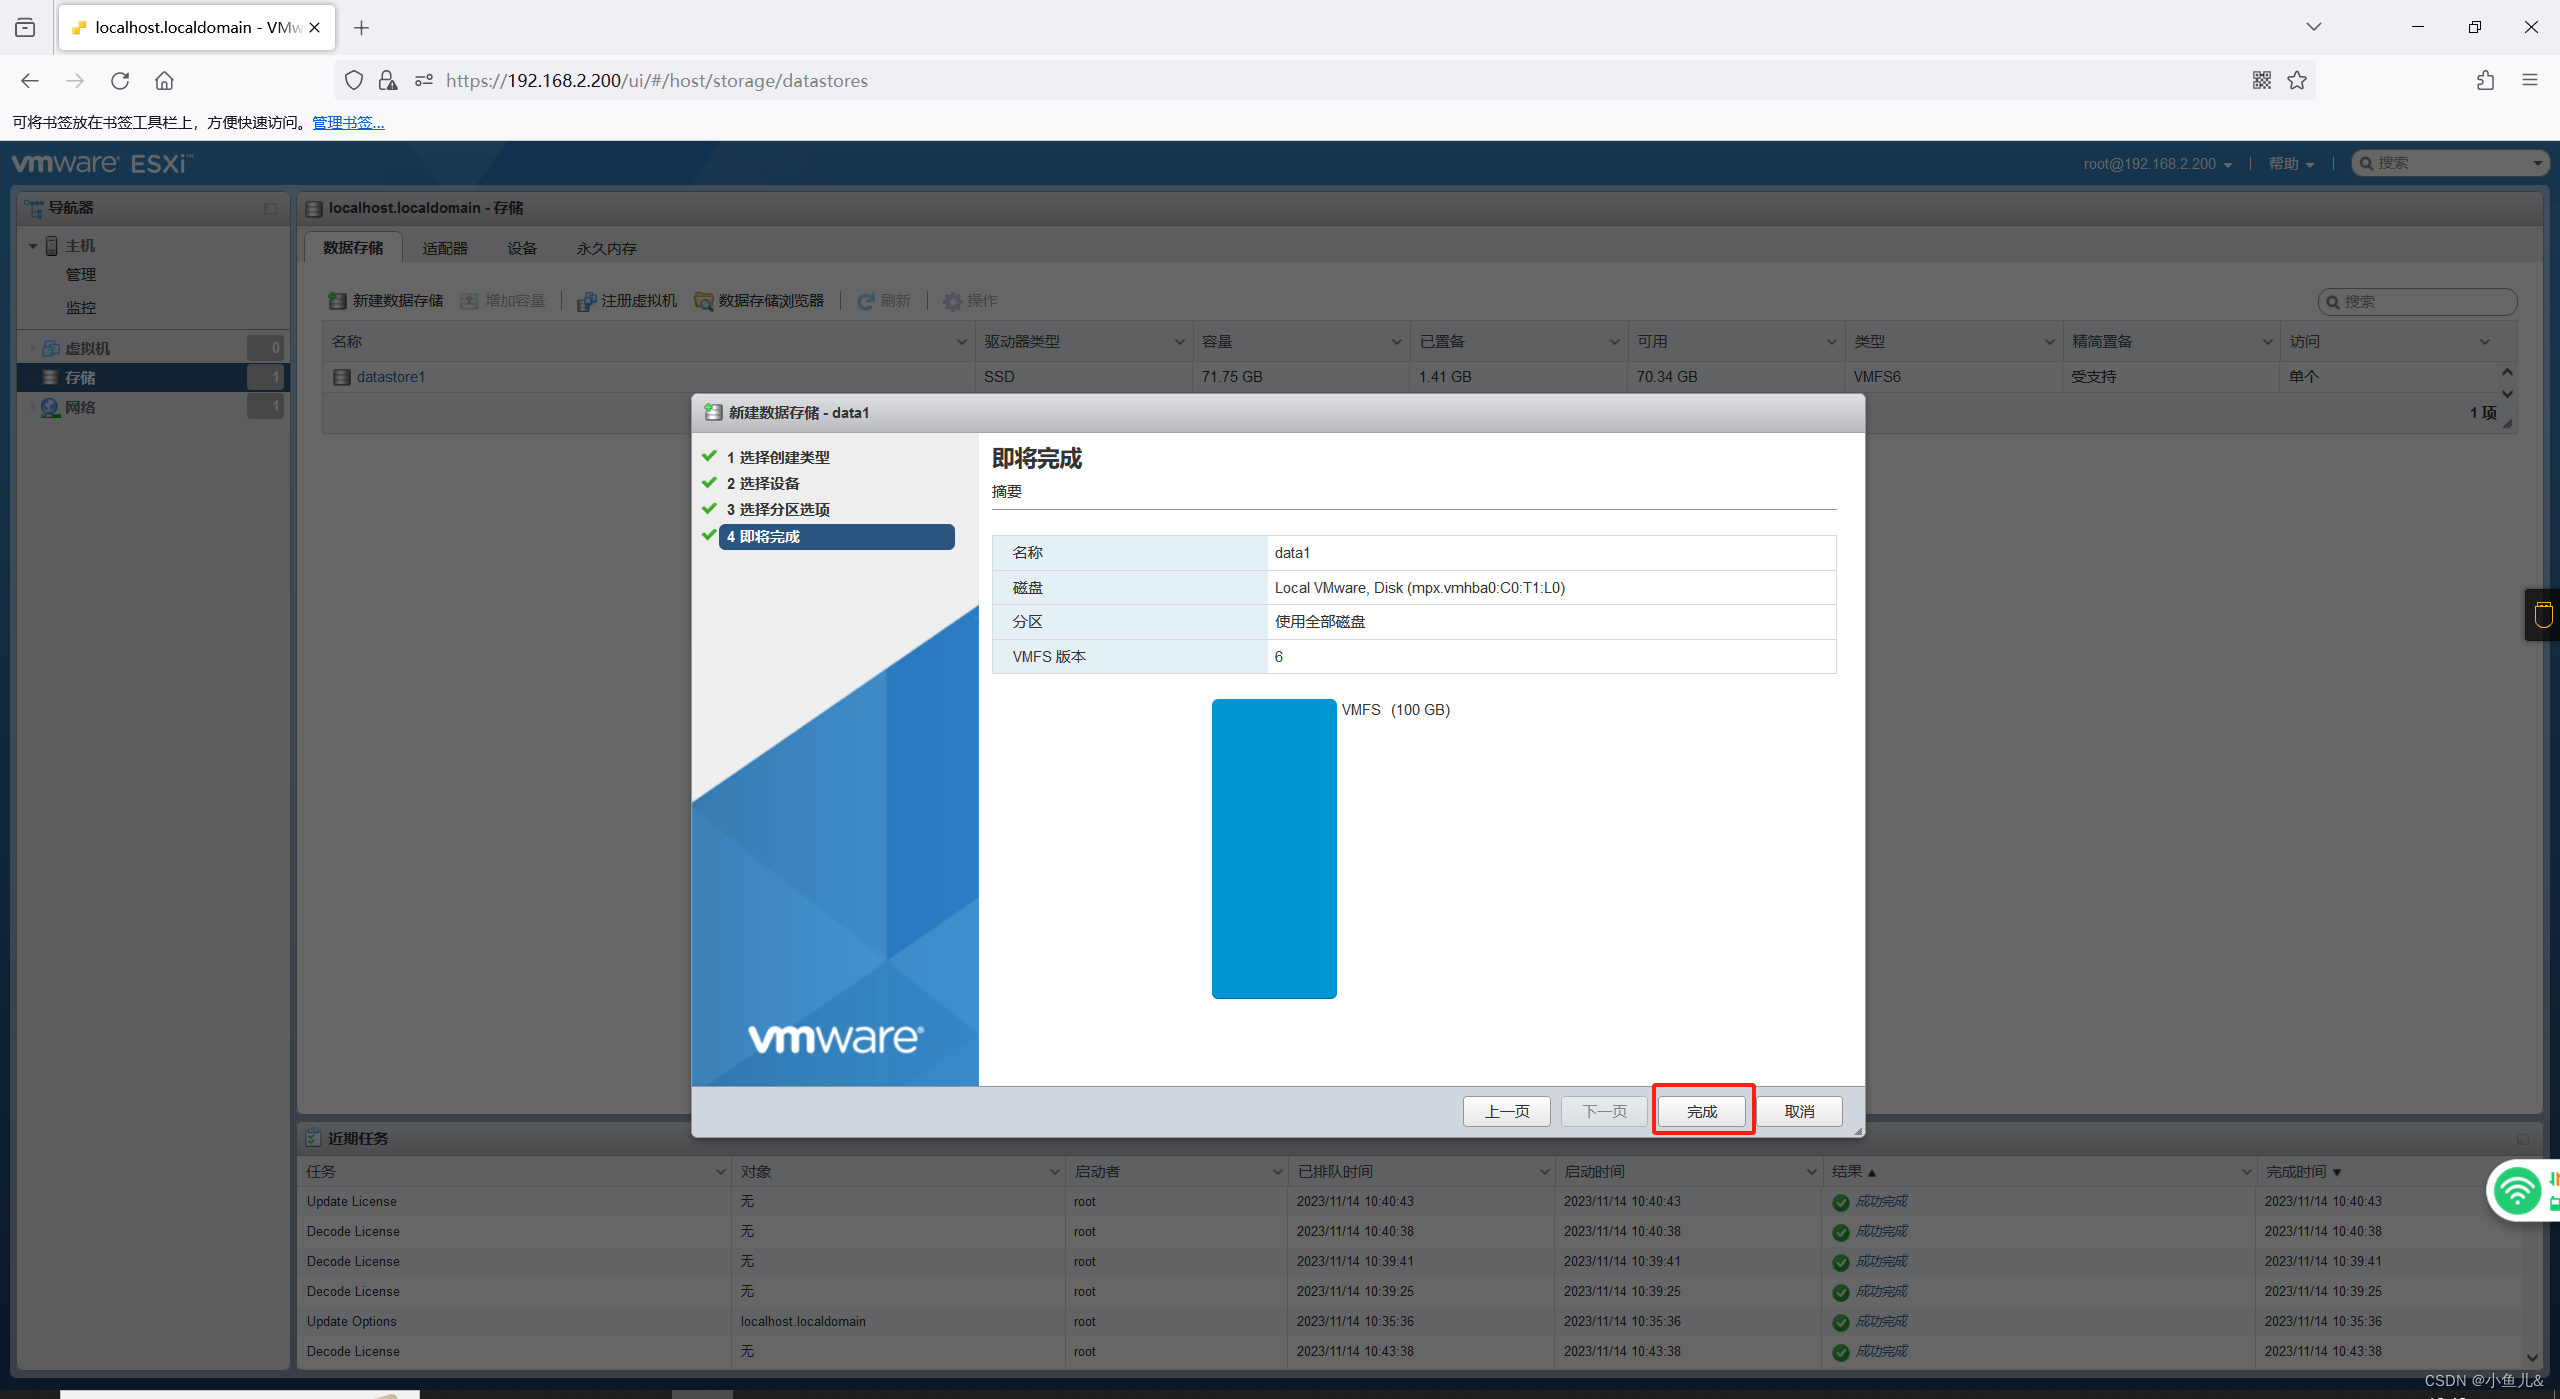Open the datastore1 link in table
Screen dimensions: 2560x1399
coord(390,377)
